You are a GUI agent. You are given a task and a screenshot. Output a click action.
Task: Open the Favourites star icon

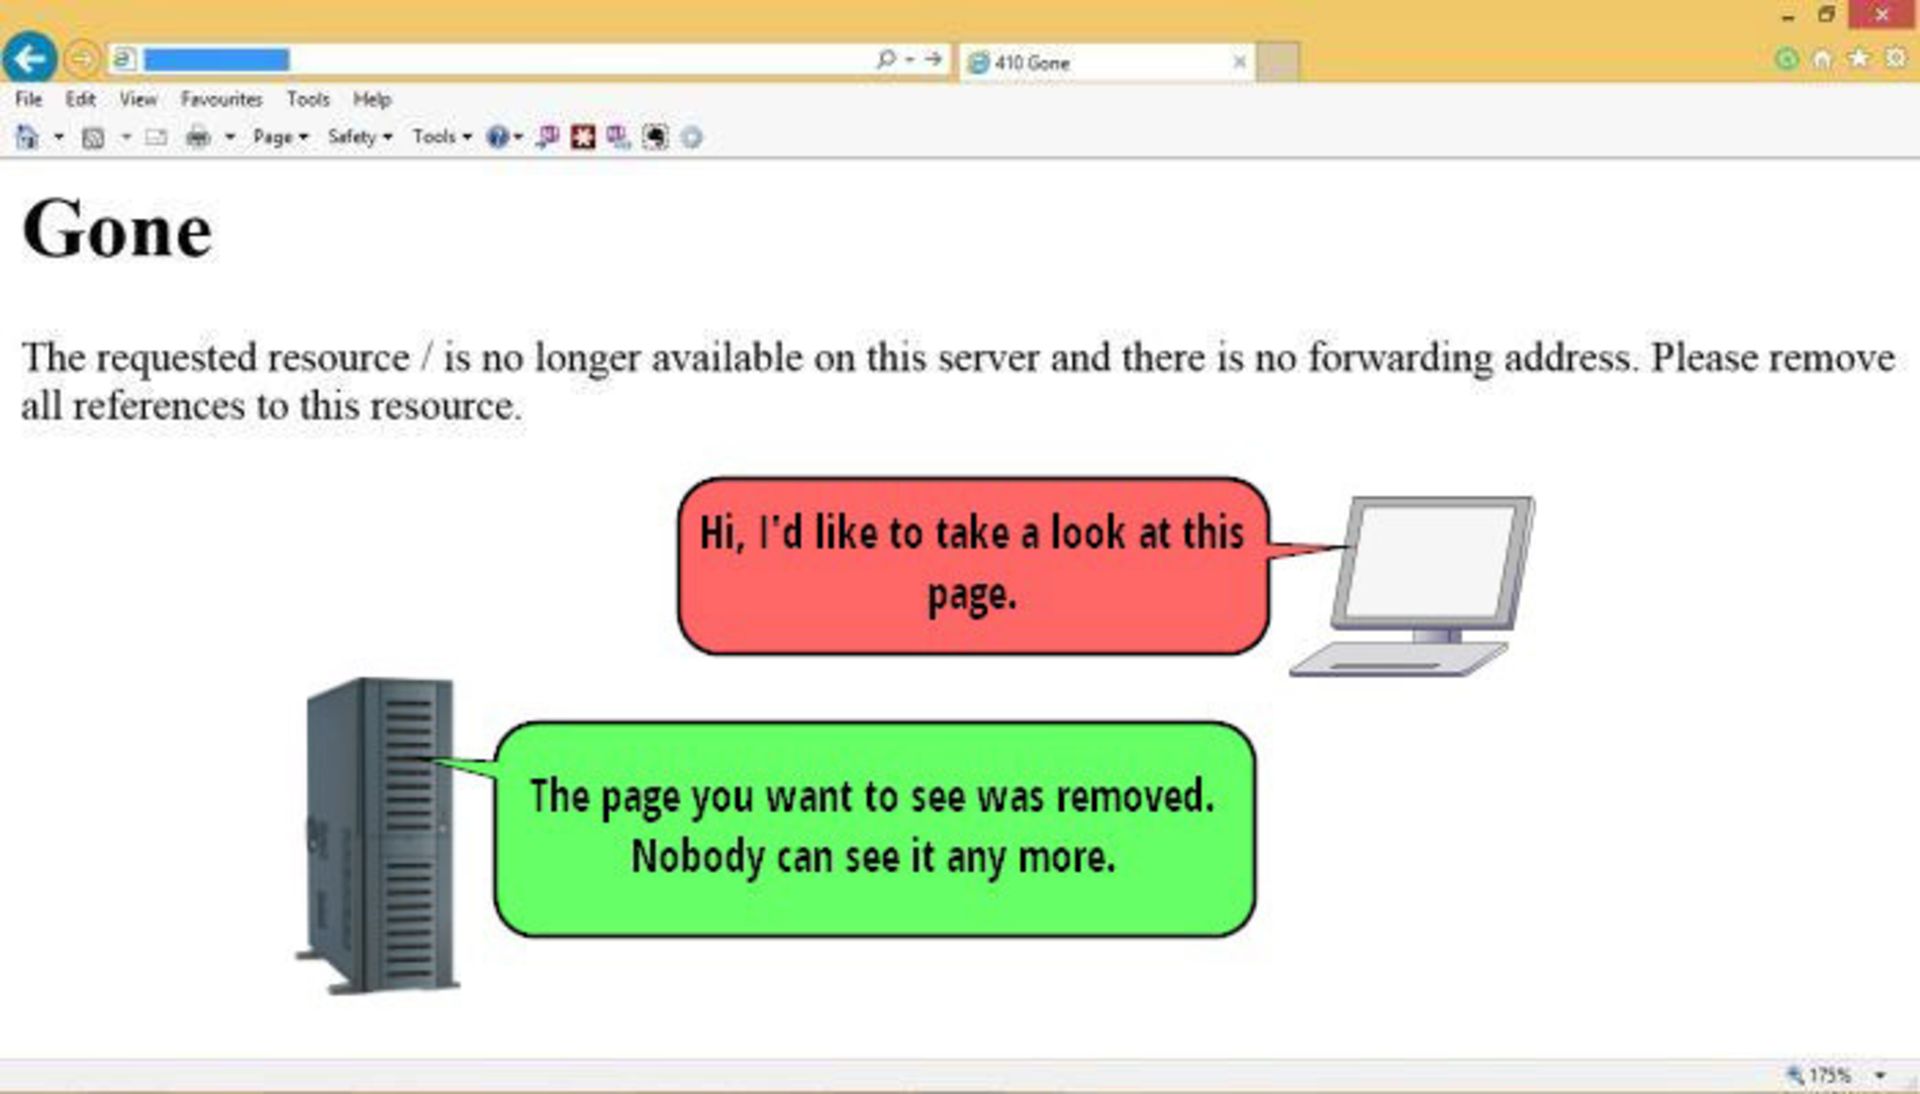(1858, 59)
